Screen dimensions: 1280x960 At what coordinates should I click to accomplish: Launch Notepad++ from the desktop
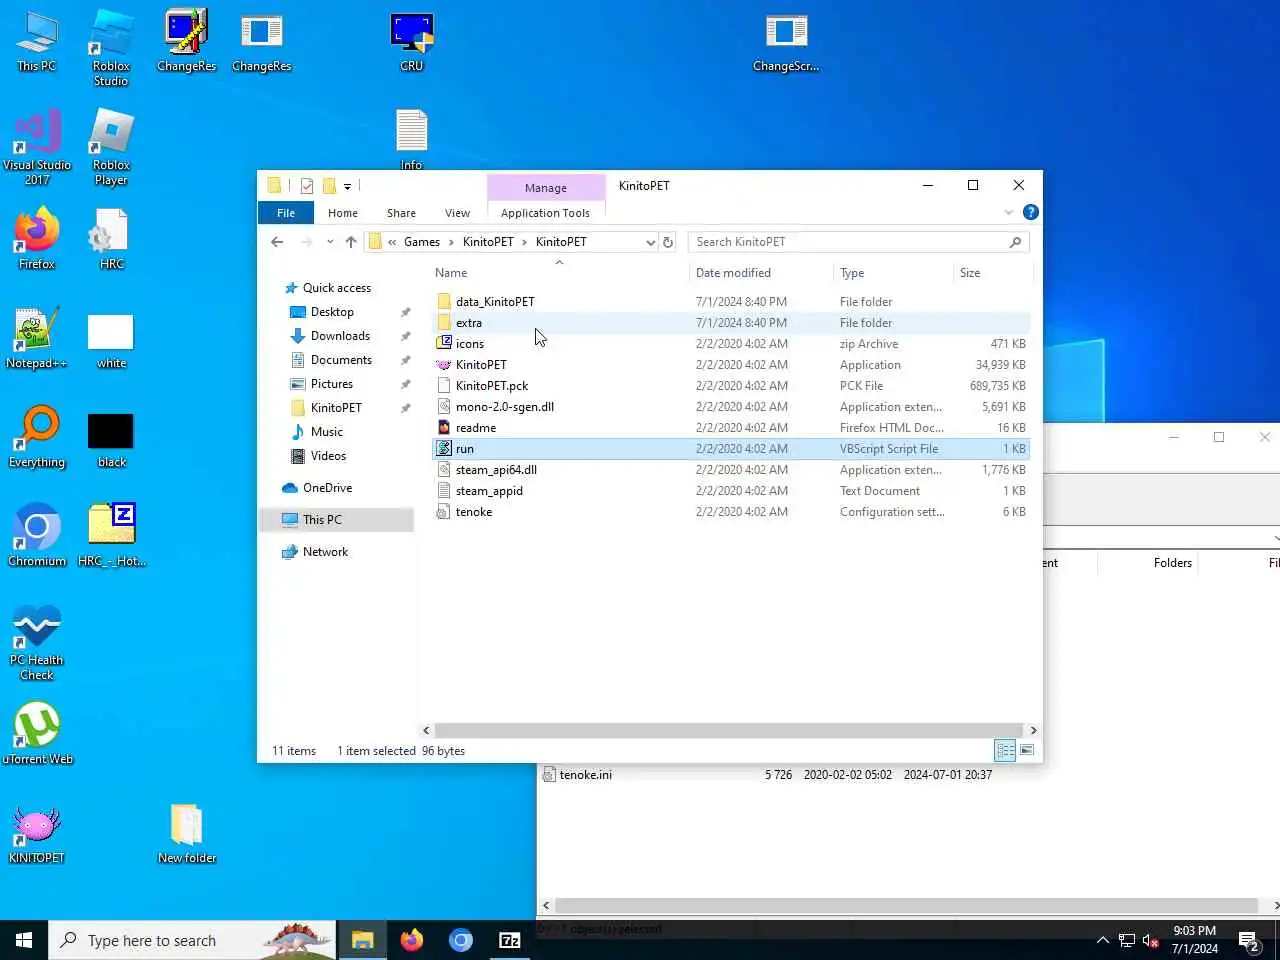[37, 338]
